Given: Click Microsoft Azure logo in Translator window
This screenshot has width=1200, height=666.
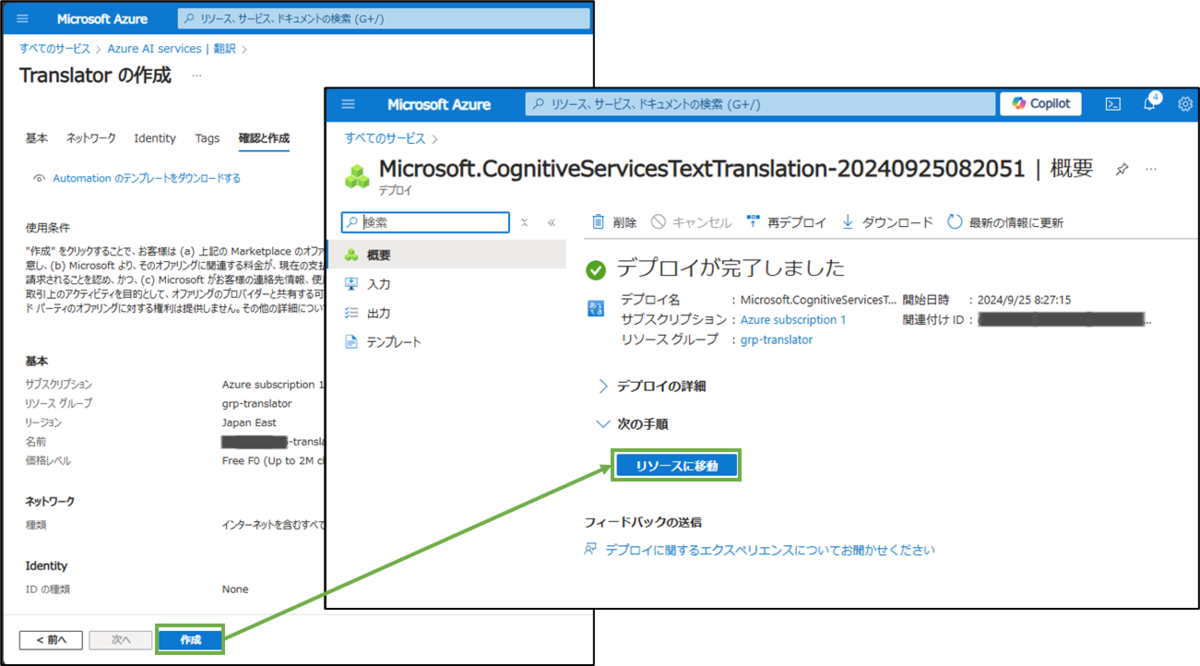Looking at the screenshot, I should click(102, 19).
